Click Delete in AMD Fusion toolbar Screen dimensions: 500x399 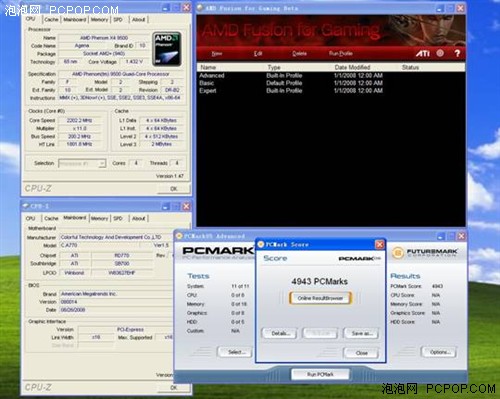(x=299, y=54)
